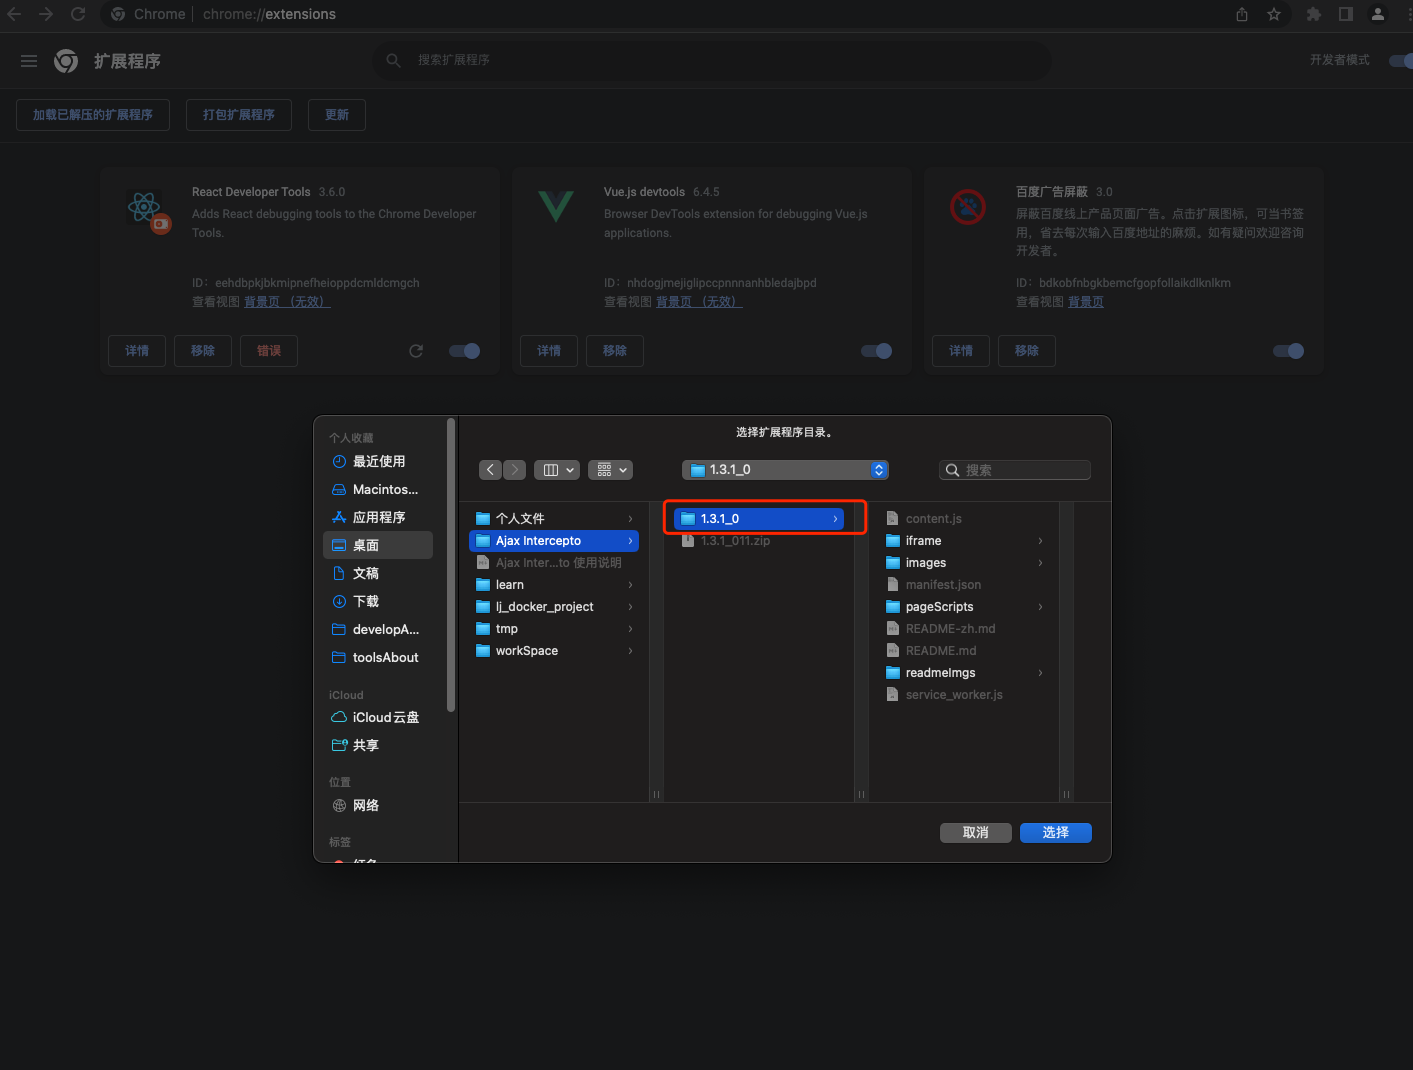This screenshot has width=1413, height=1070.
Task: Reload the React Developer Tools extension
Action: click(x=416, y=351)
